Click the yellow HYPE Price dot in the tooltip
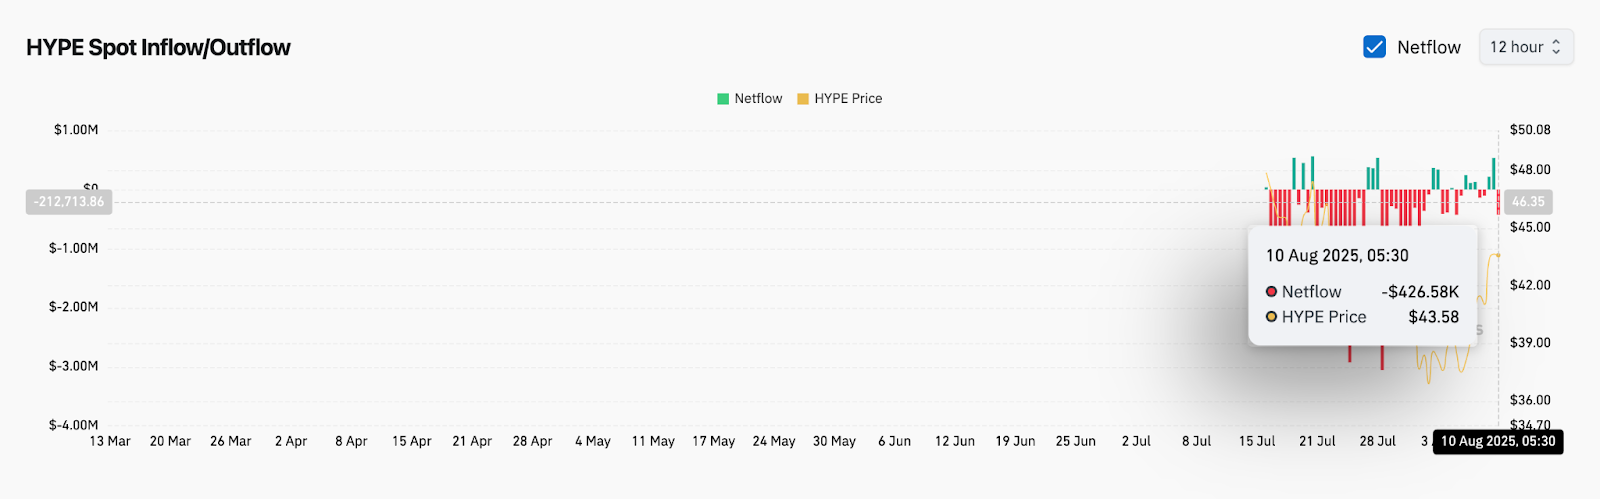 click(x=1272, y=317)
